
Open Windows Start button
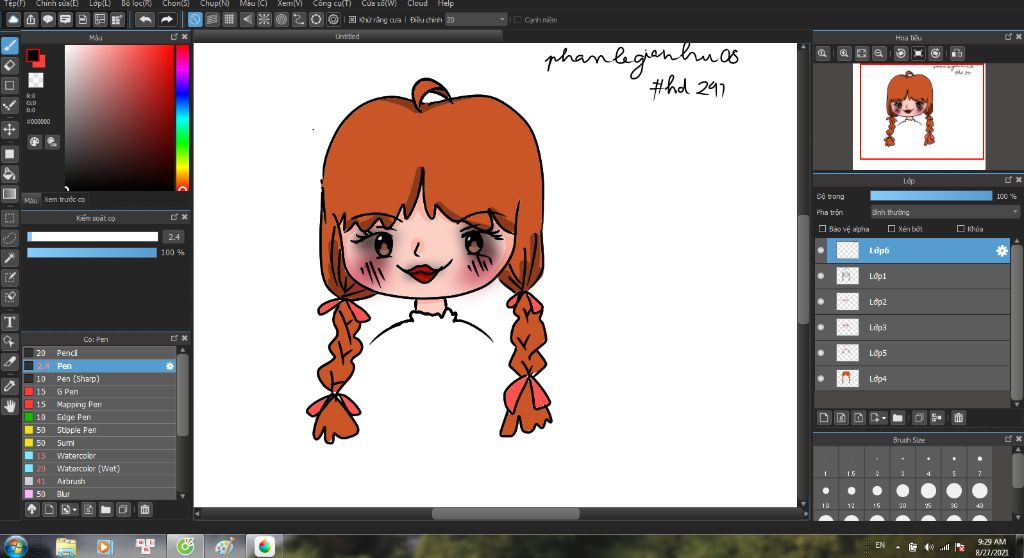click(x=15, y=546)
